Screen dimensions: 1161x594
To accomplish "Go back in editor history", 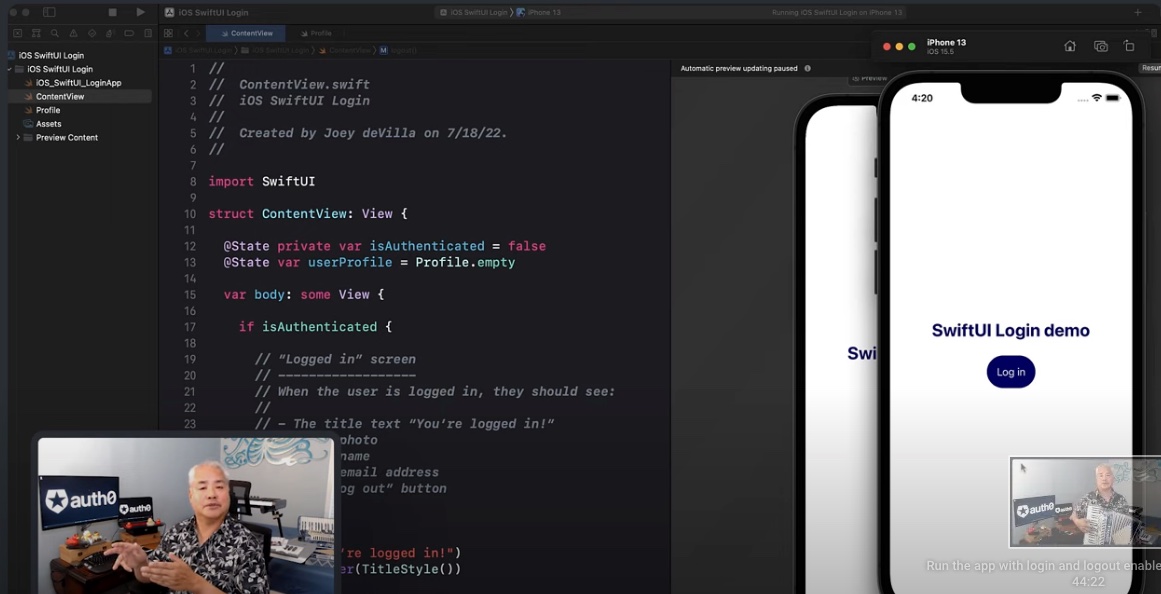I will (186, 33).
